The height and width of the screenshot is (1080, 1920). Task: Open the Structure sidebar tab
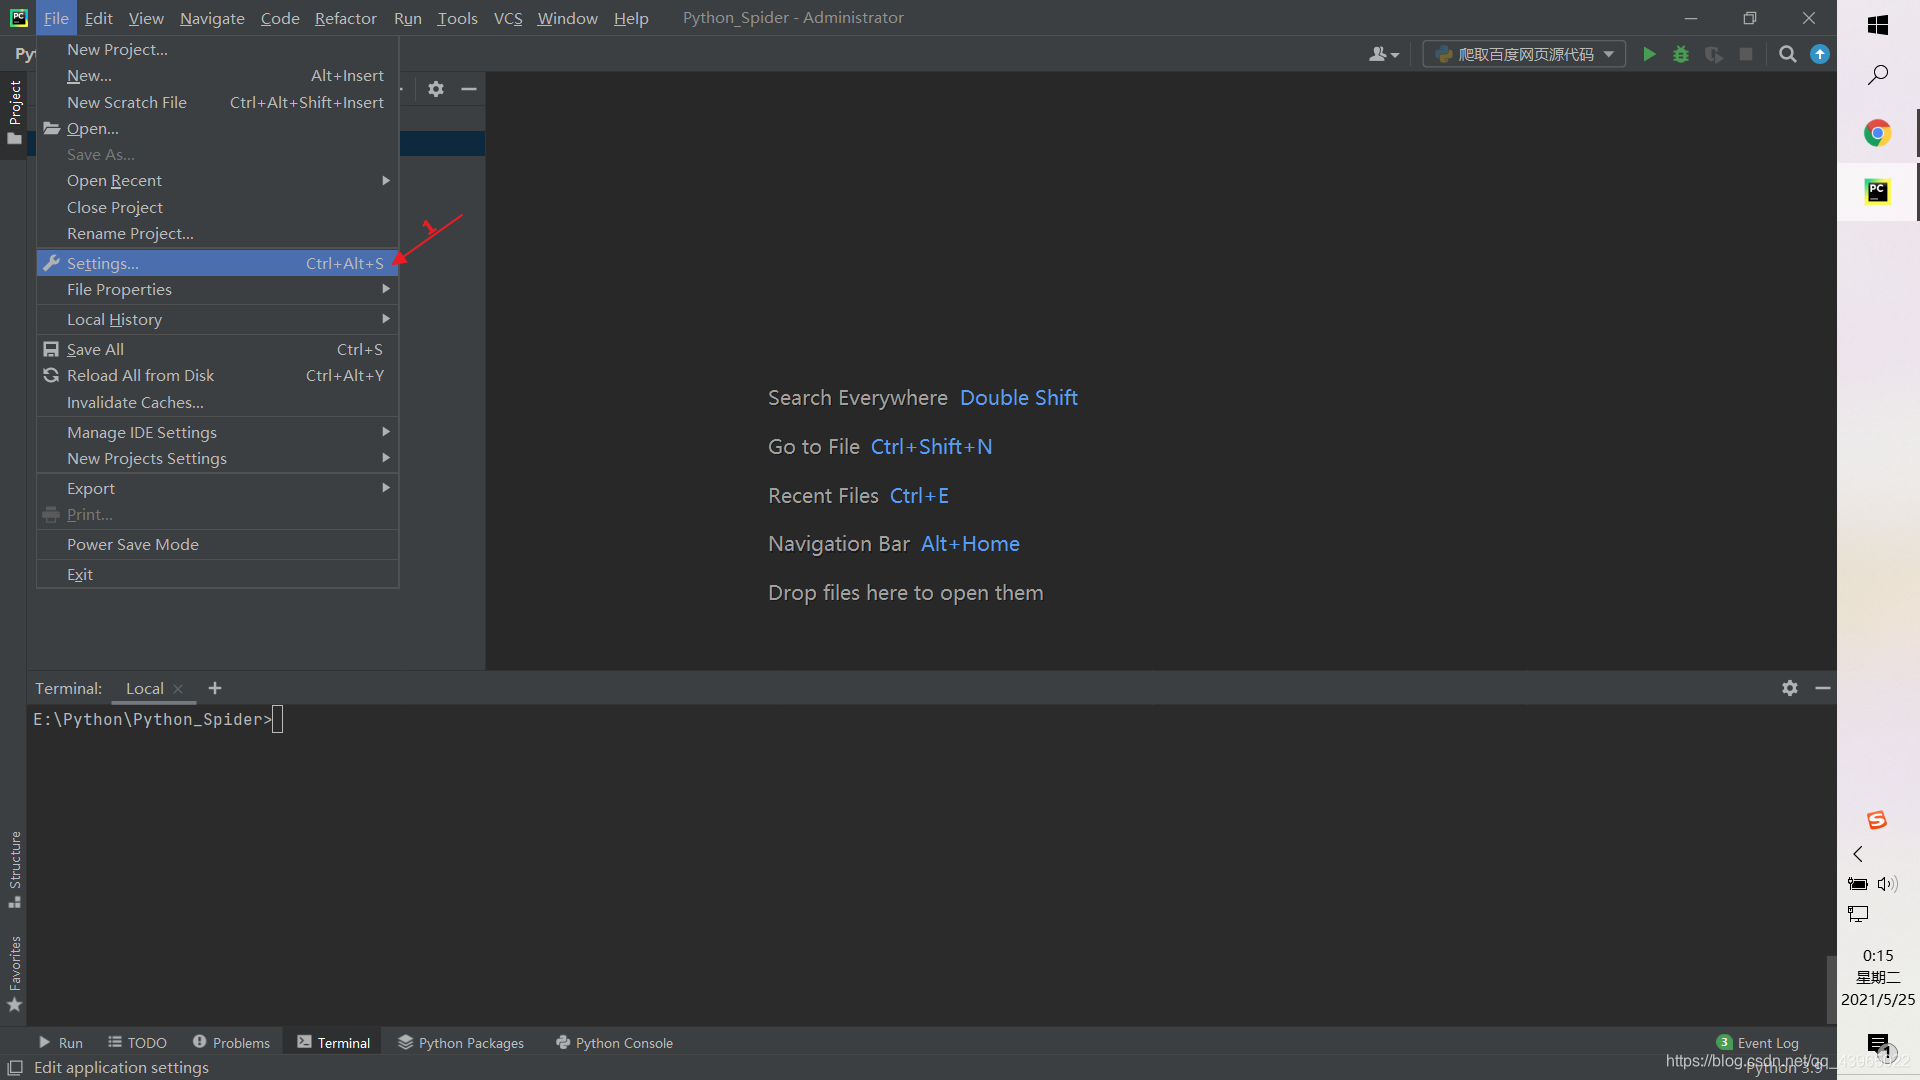[14, 869]
